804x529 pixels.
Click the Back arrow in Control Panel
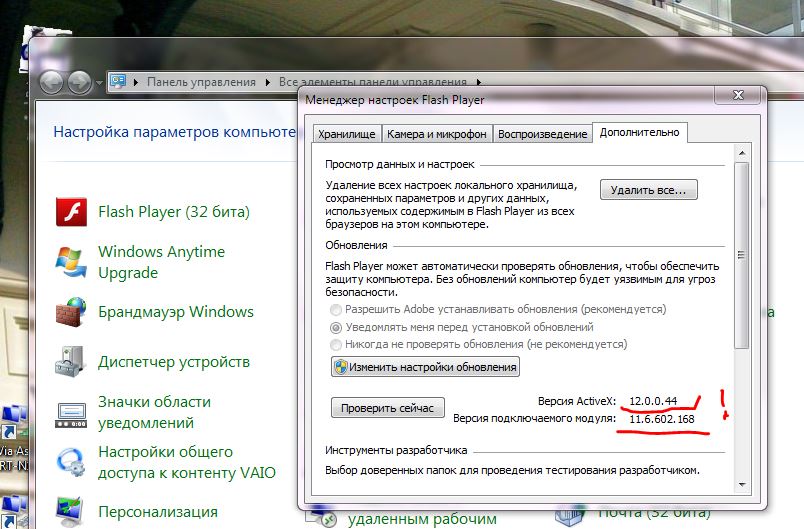click(x=51, y=82)
